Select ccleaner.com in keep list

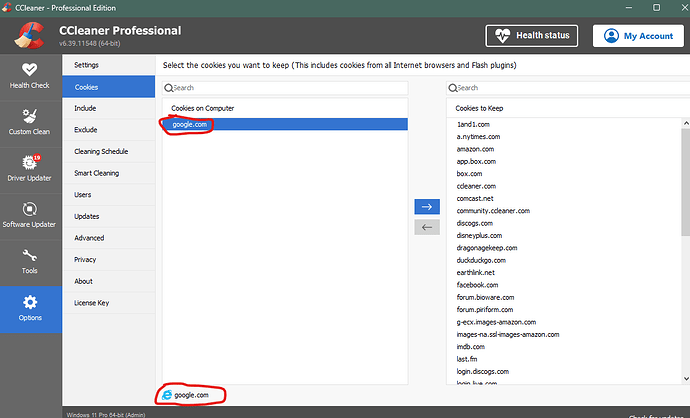pyautogui.click(x=476, y=186)
